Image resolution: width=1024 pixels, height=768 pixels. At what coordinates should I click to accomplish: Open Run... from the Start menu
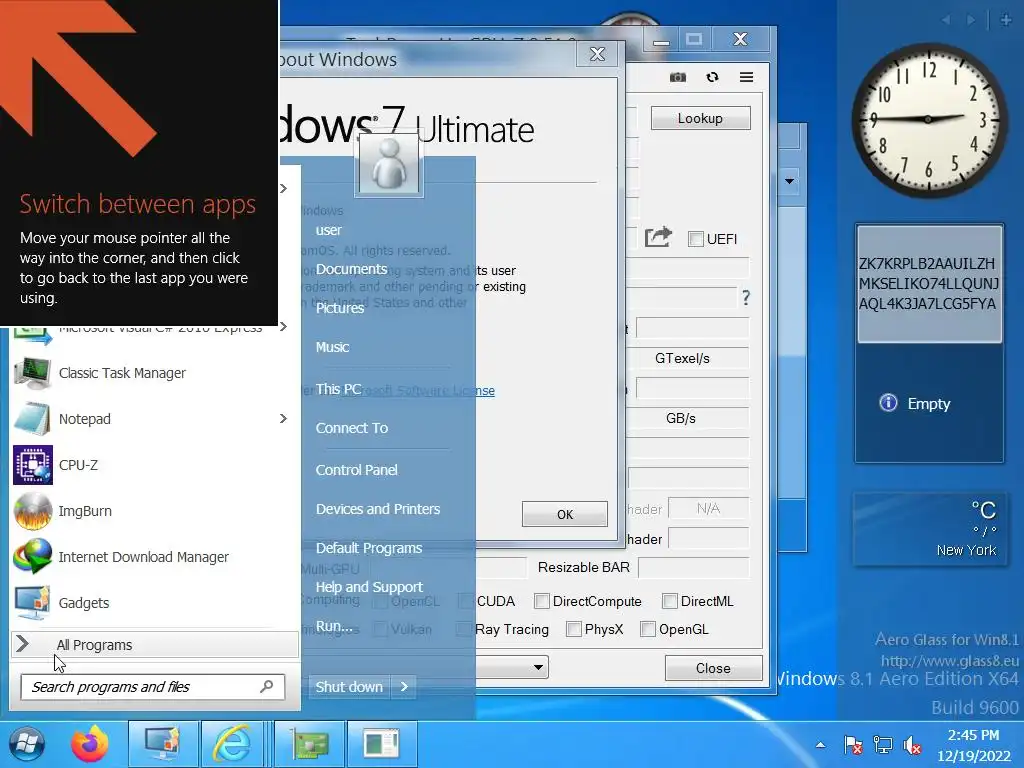pos(334,626)
